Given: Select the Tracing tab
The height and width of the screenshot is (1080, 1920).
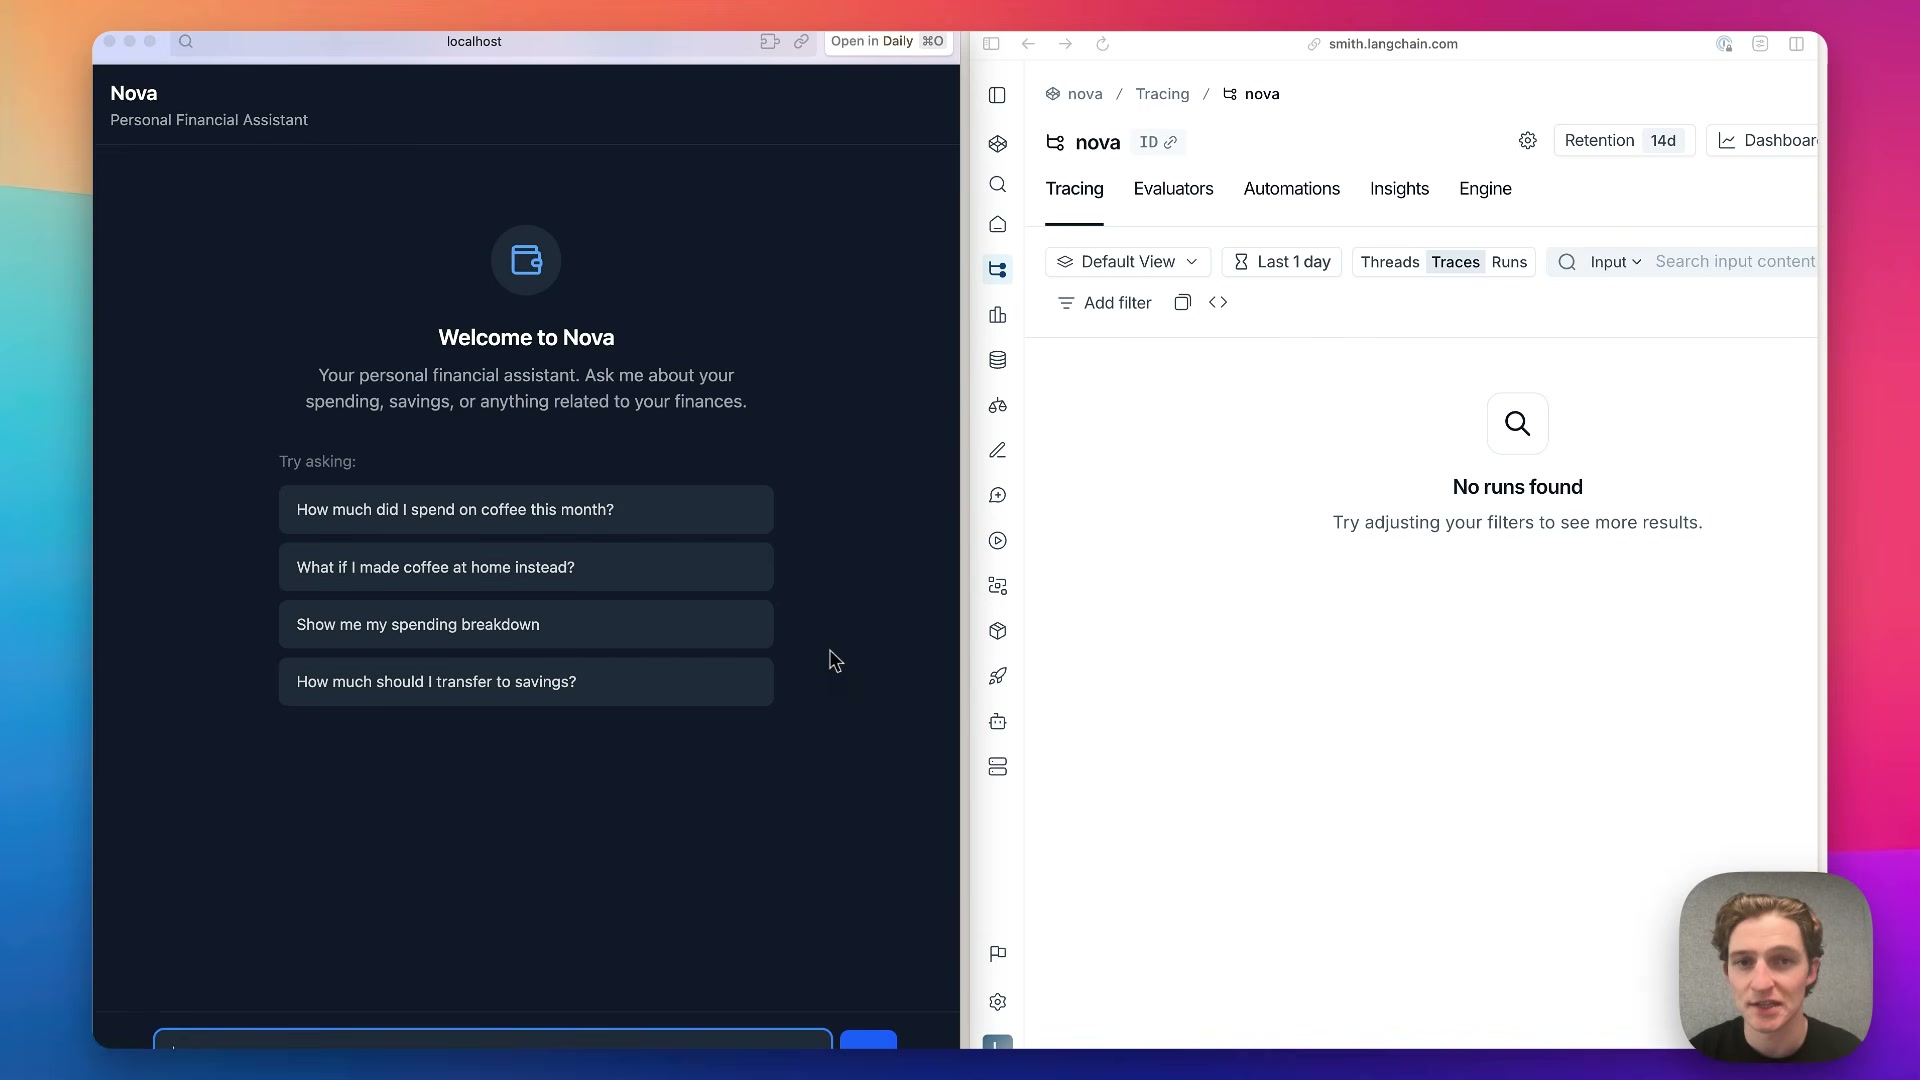Looking at the screenshot, I should pos(1074,189).
